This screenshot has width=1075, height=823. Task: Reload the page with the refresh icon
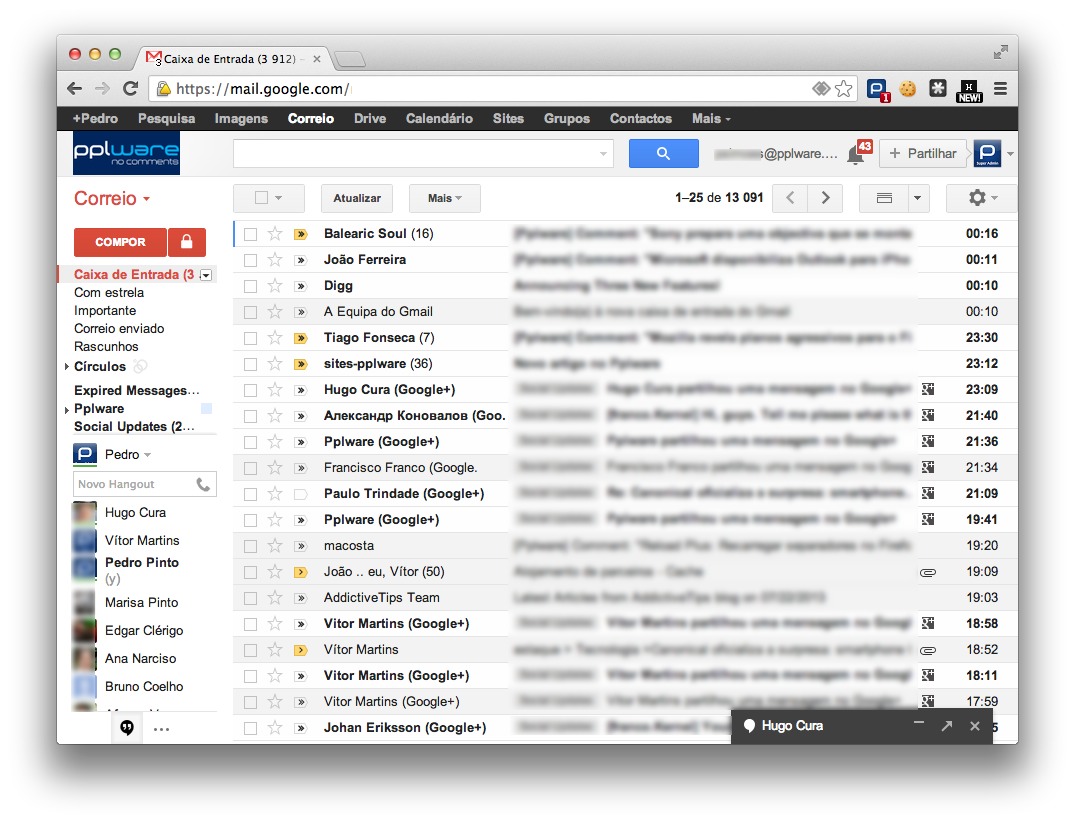coord(130,88)
